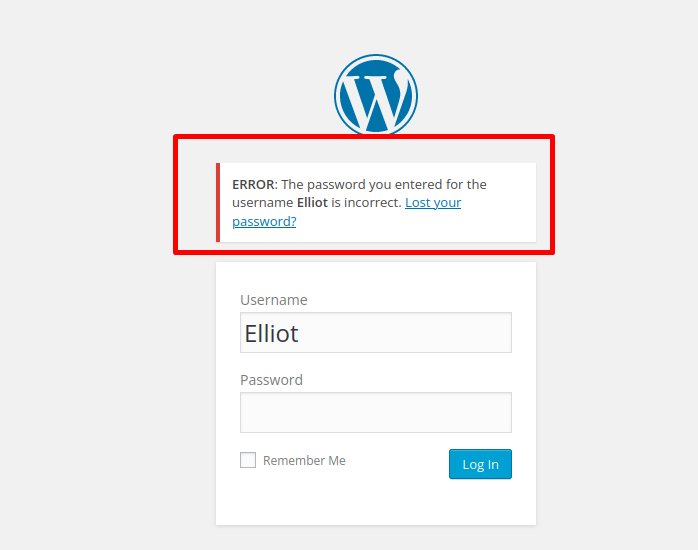Open the 'Lost your password?' link
The image size is (698, 550).
[433, 203]
